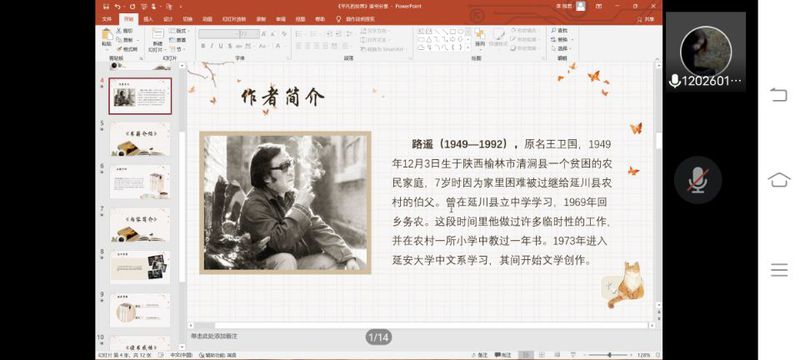Unmute the microphone with the slashed mic button
Screen dimensions: 800x360
click(697, 180)
